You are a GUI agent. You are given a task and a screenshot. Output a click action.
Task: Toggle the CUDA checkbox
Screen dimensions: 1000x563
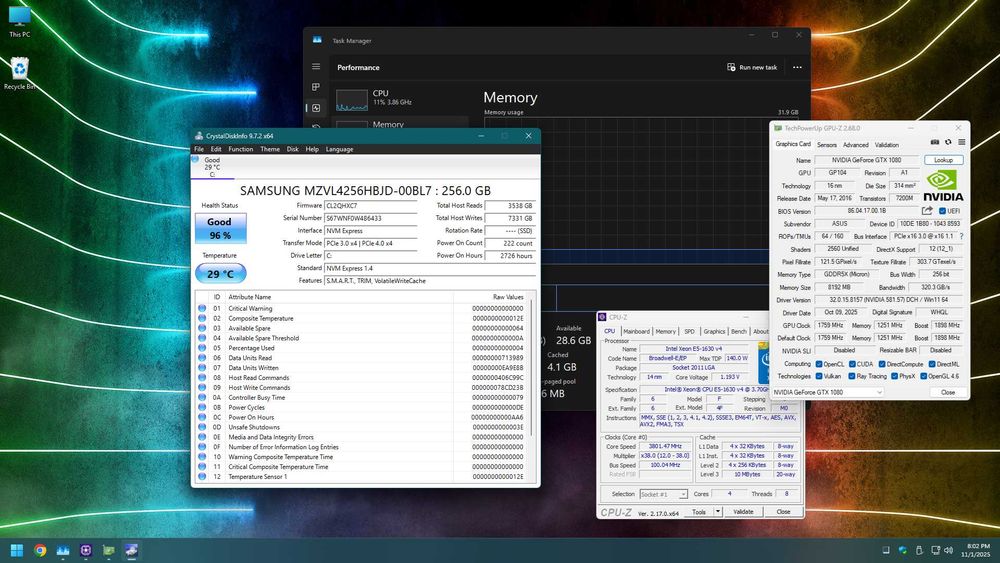pos(852,364)
